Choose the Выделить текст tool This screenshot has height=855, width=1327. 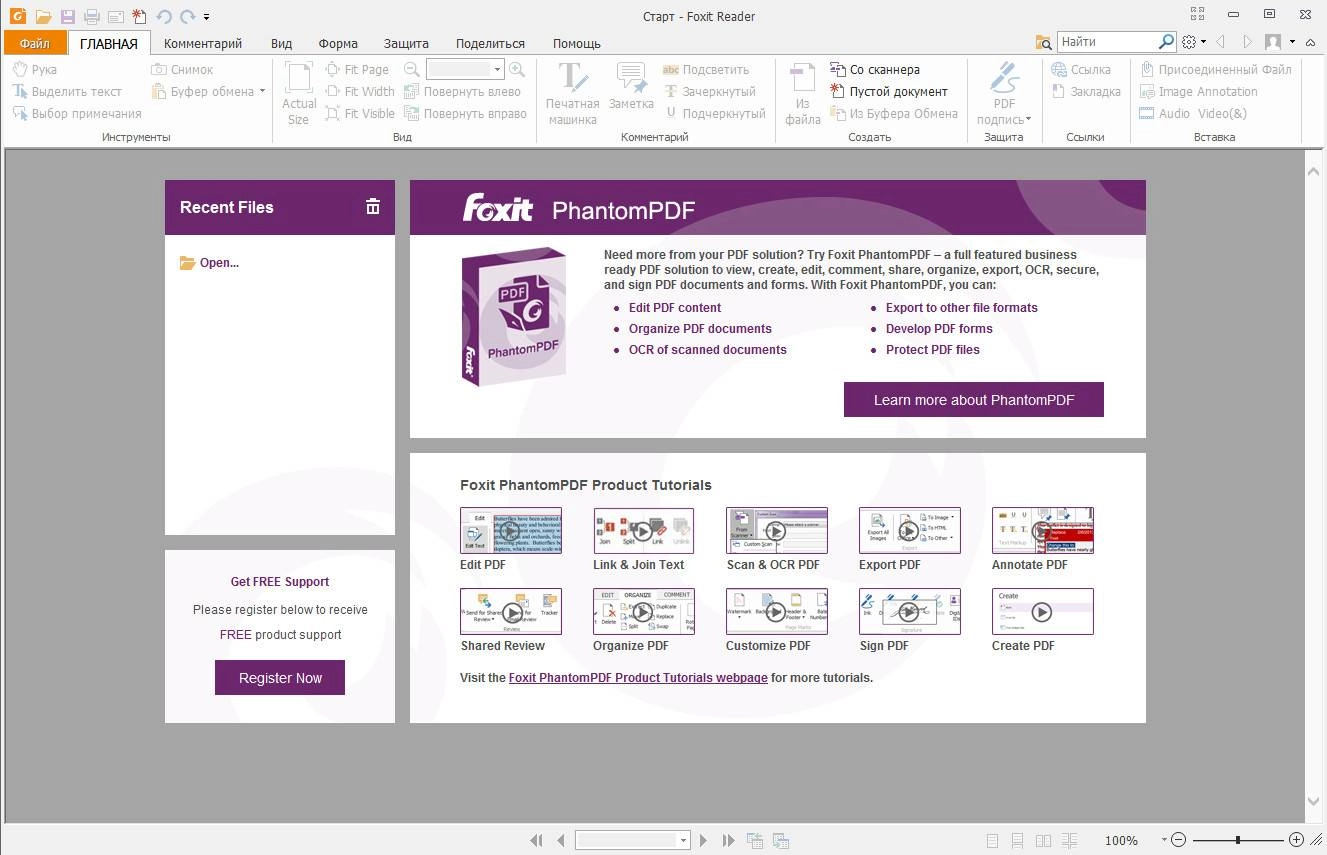tap(67, 91)
